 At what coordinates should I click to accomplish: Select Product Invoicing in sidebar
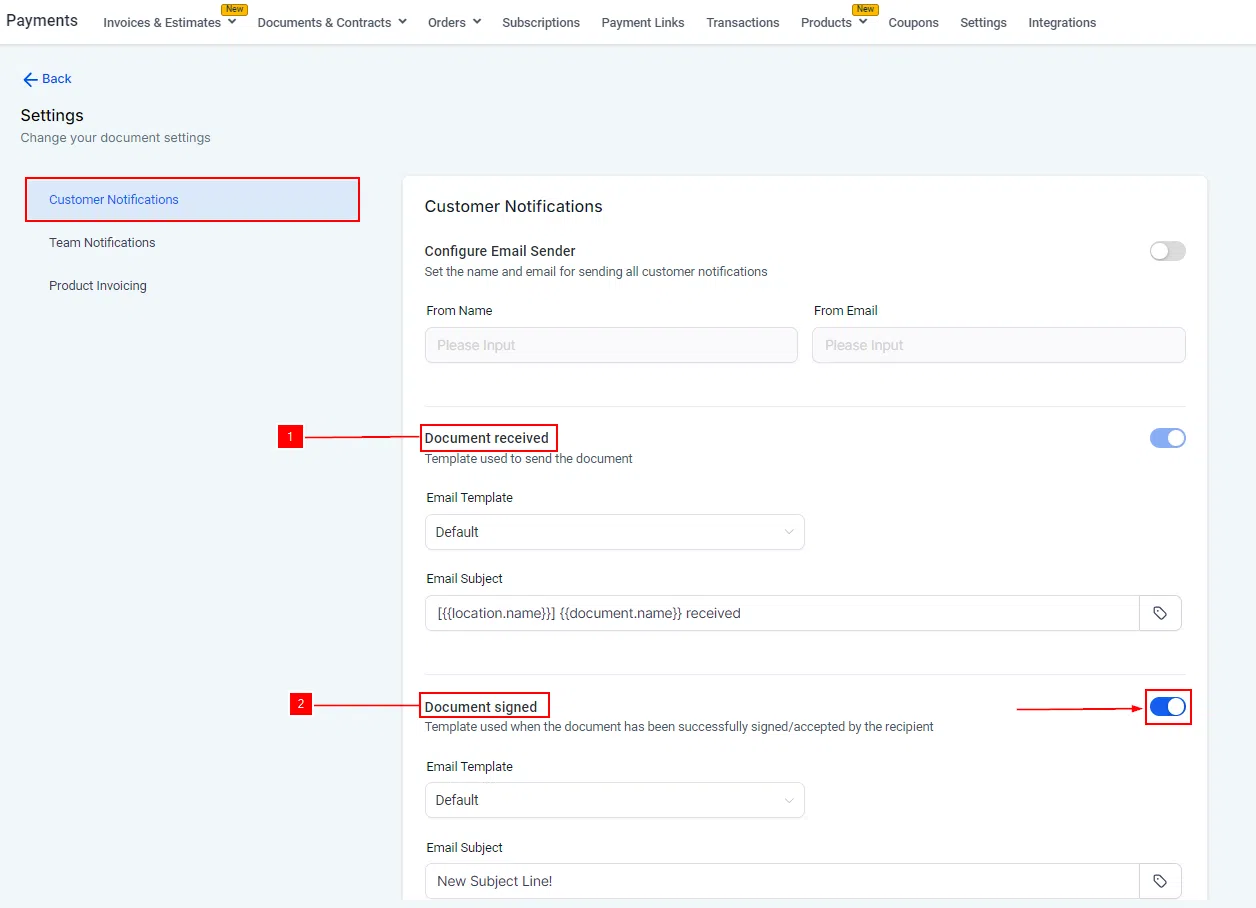coord(98,285)
